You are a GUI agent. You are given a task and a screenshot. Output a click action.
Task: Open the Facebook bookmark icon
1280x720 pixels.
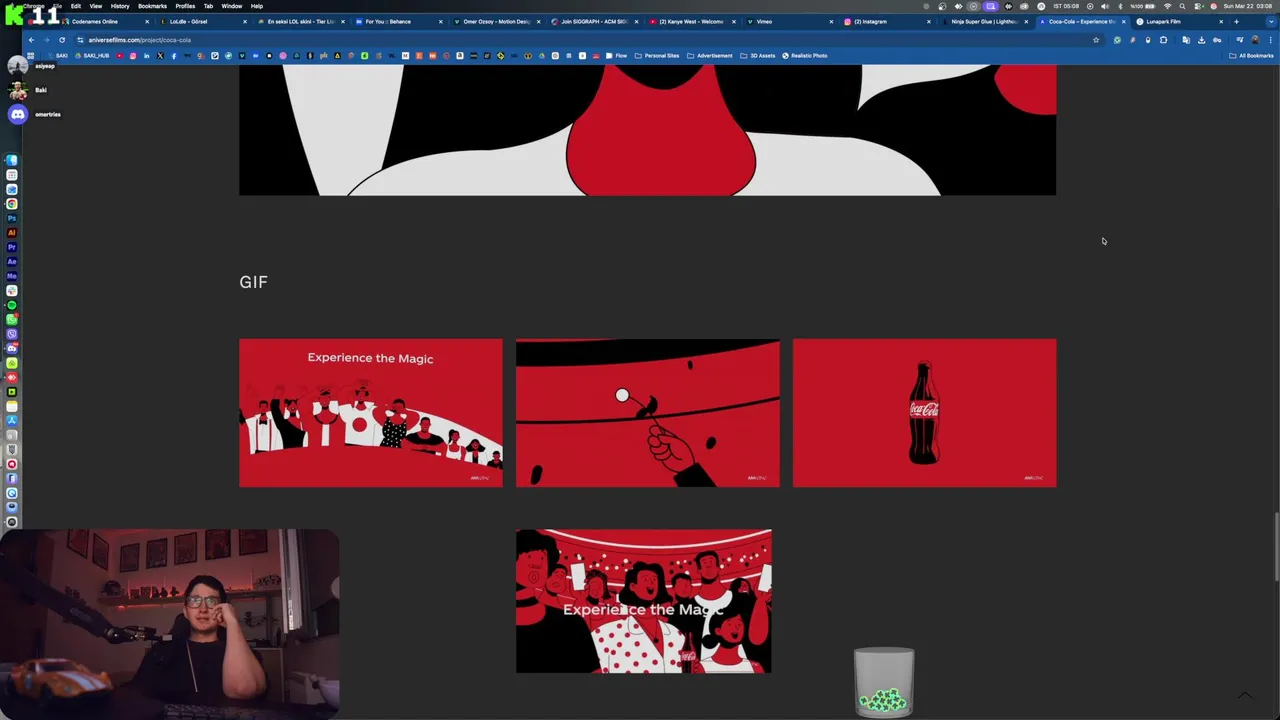pos(174,55)
